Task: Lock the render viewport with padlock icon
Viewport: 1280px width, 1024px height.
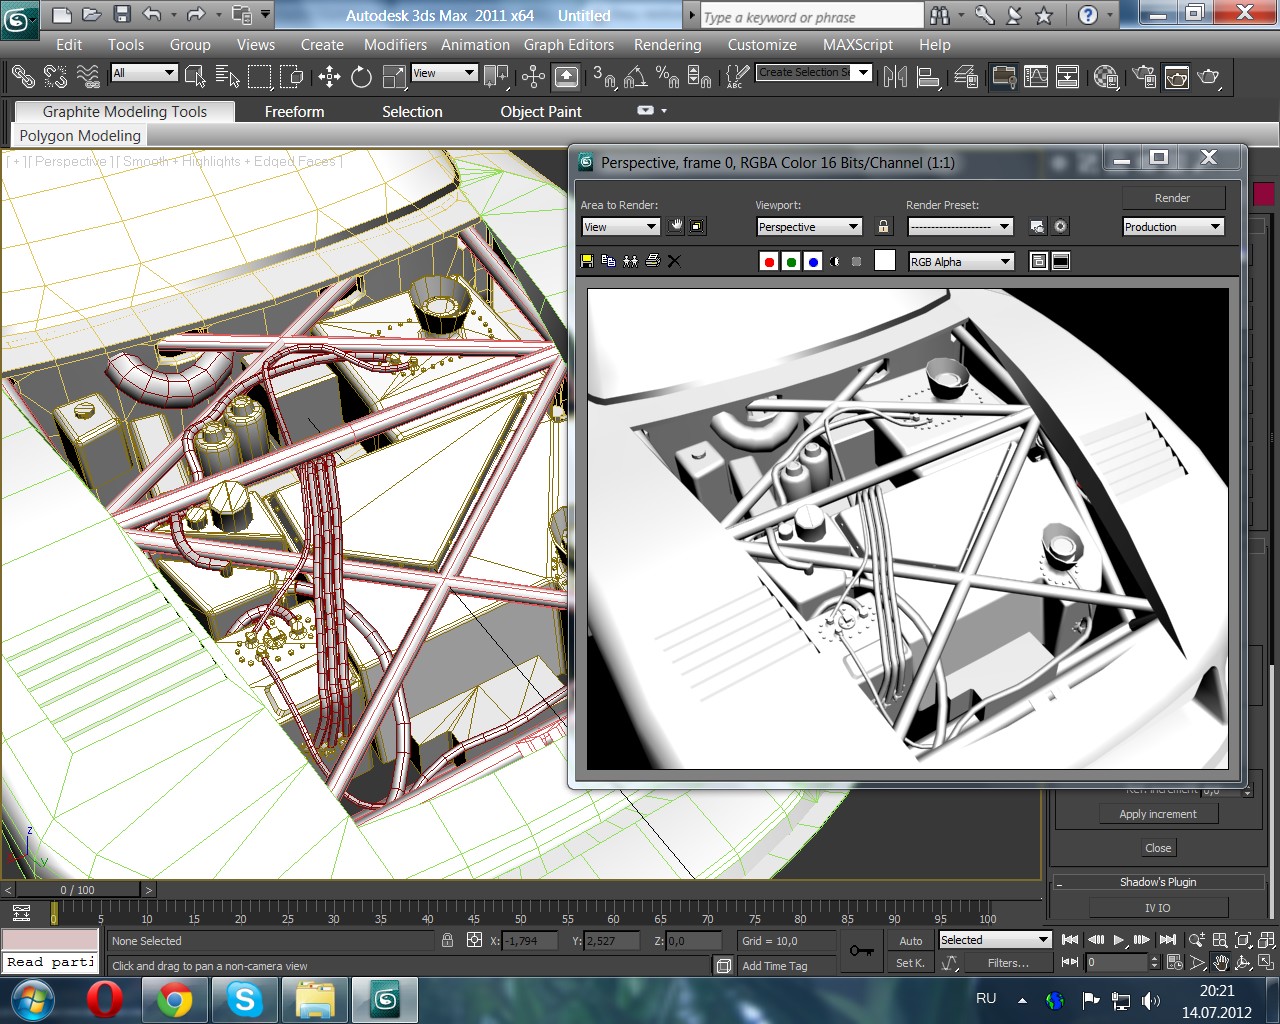Action: pyautogui.click(x=883, y=227)
